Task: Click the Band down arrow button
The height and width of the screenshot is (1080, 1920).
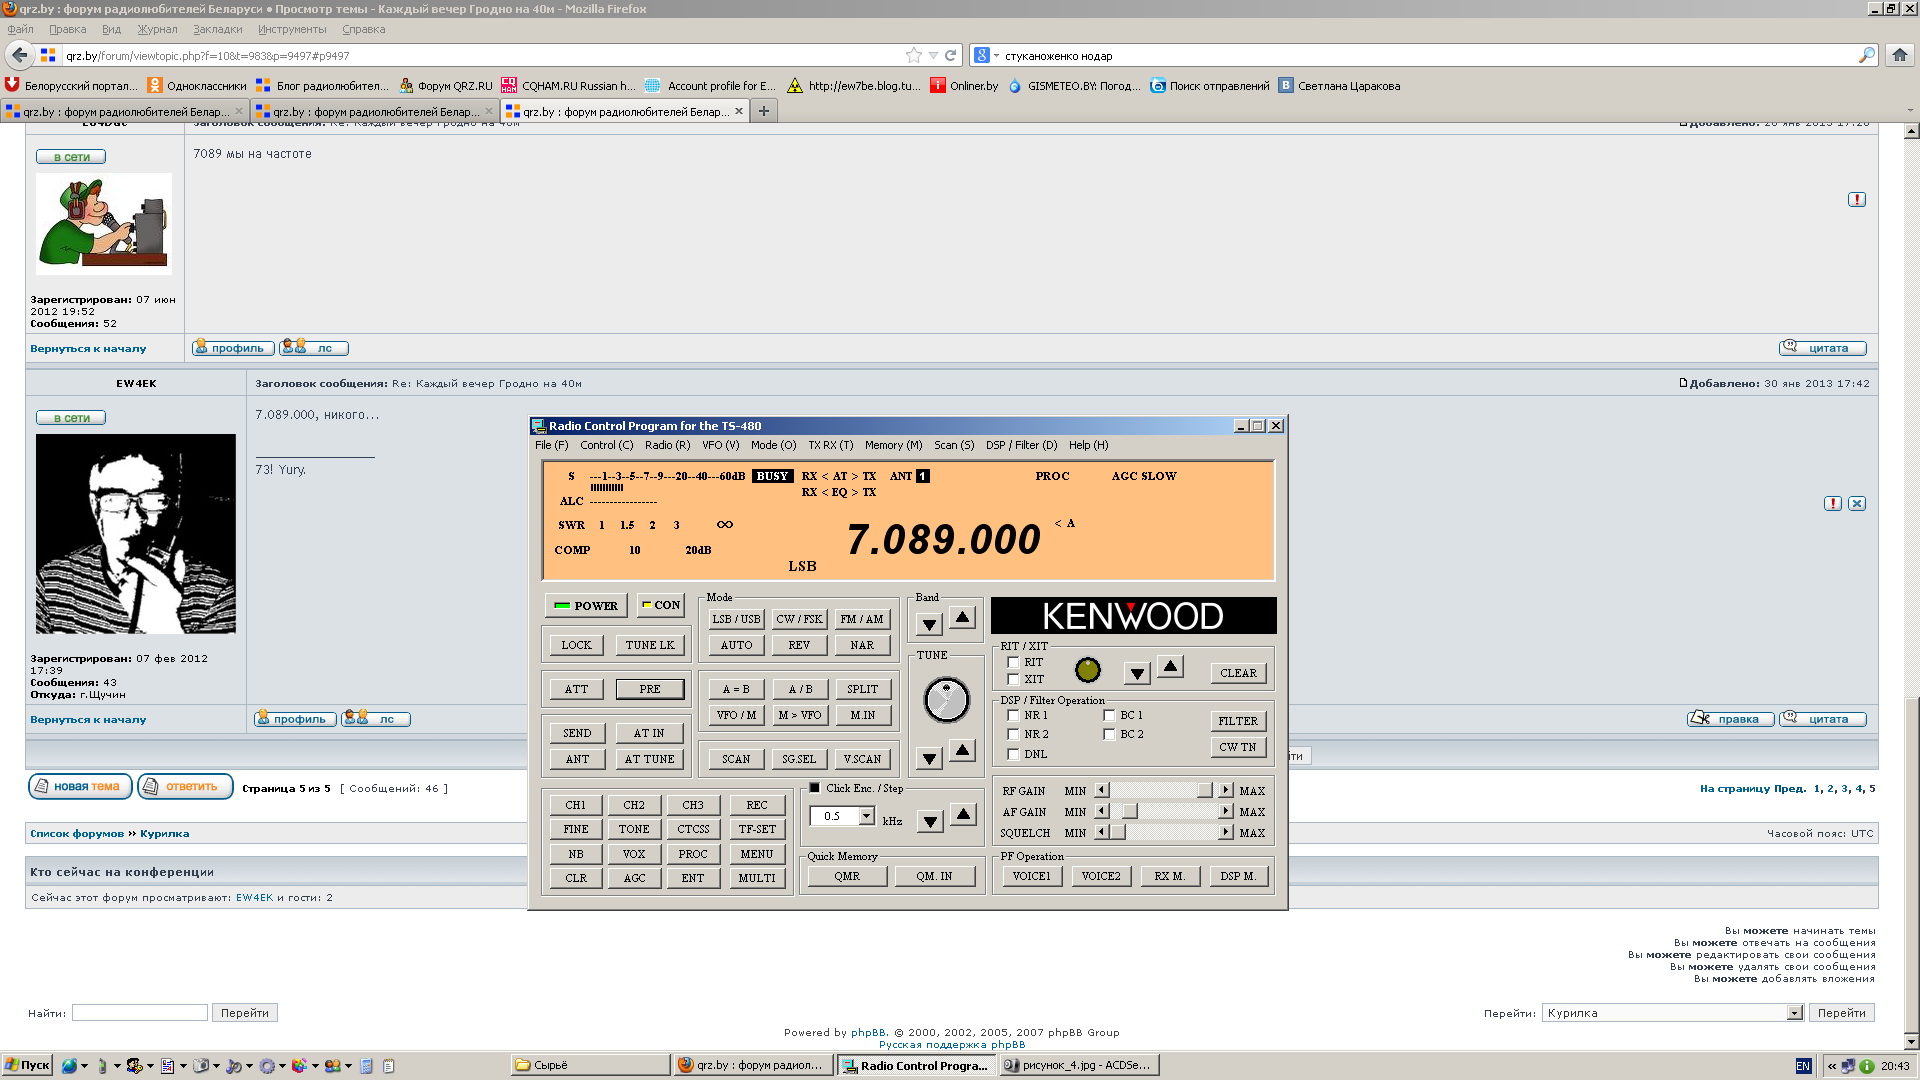Action: (929, 625)
